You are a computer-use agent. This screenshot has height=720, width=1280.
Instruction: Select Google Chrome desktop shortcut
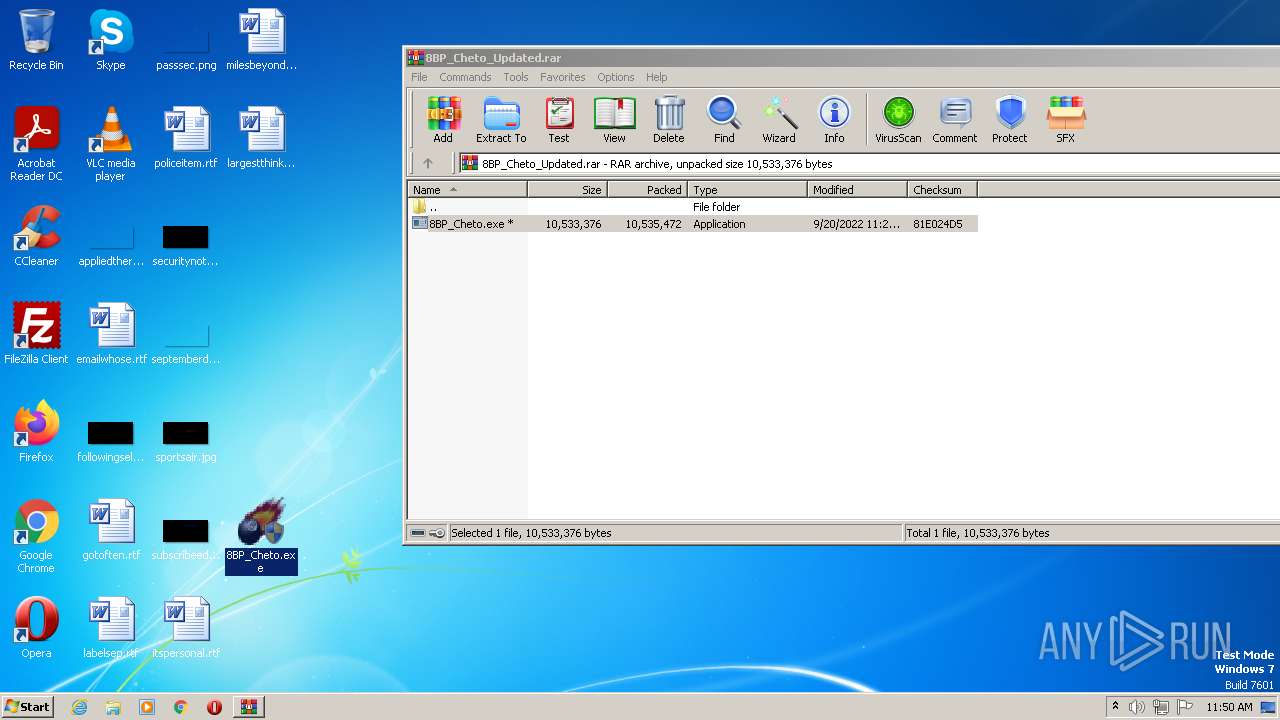pos(36,536)
